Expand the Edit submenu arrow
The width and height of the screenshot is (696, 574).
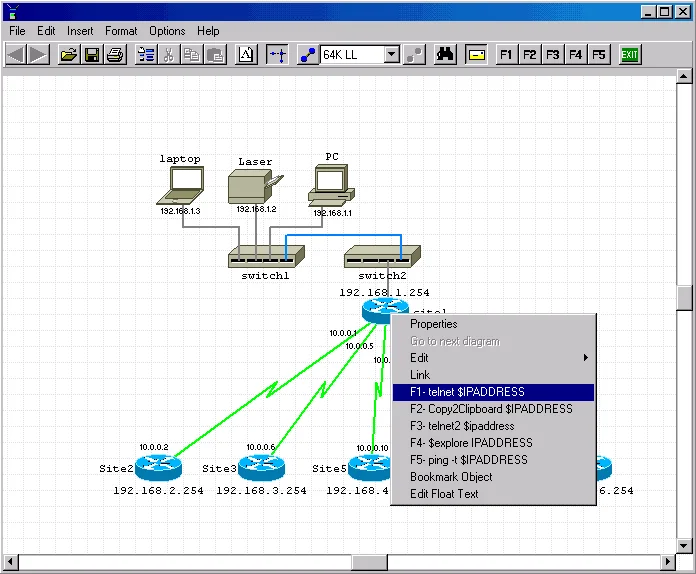coord(585,358)
